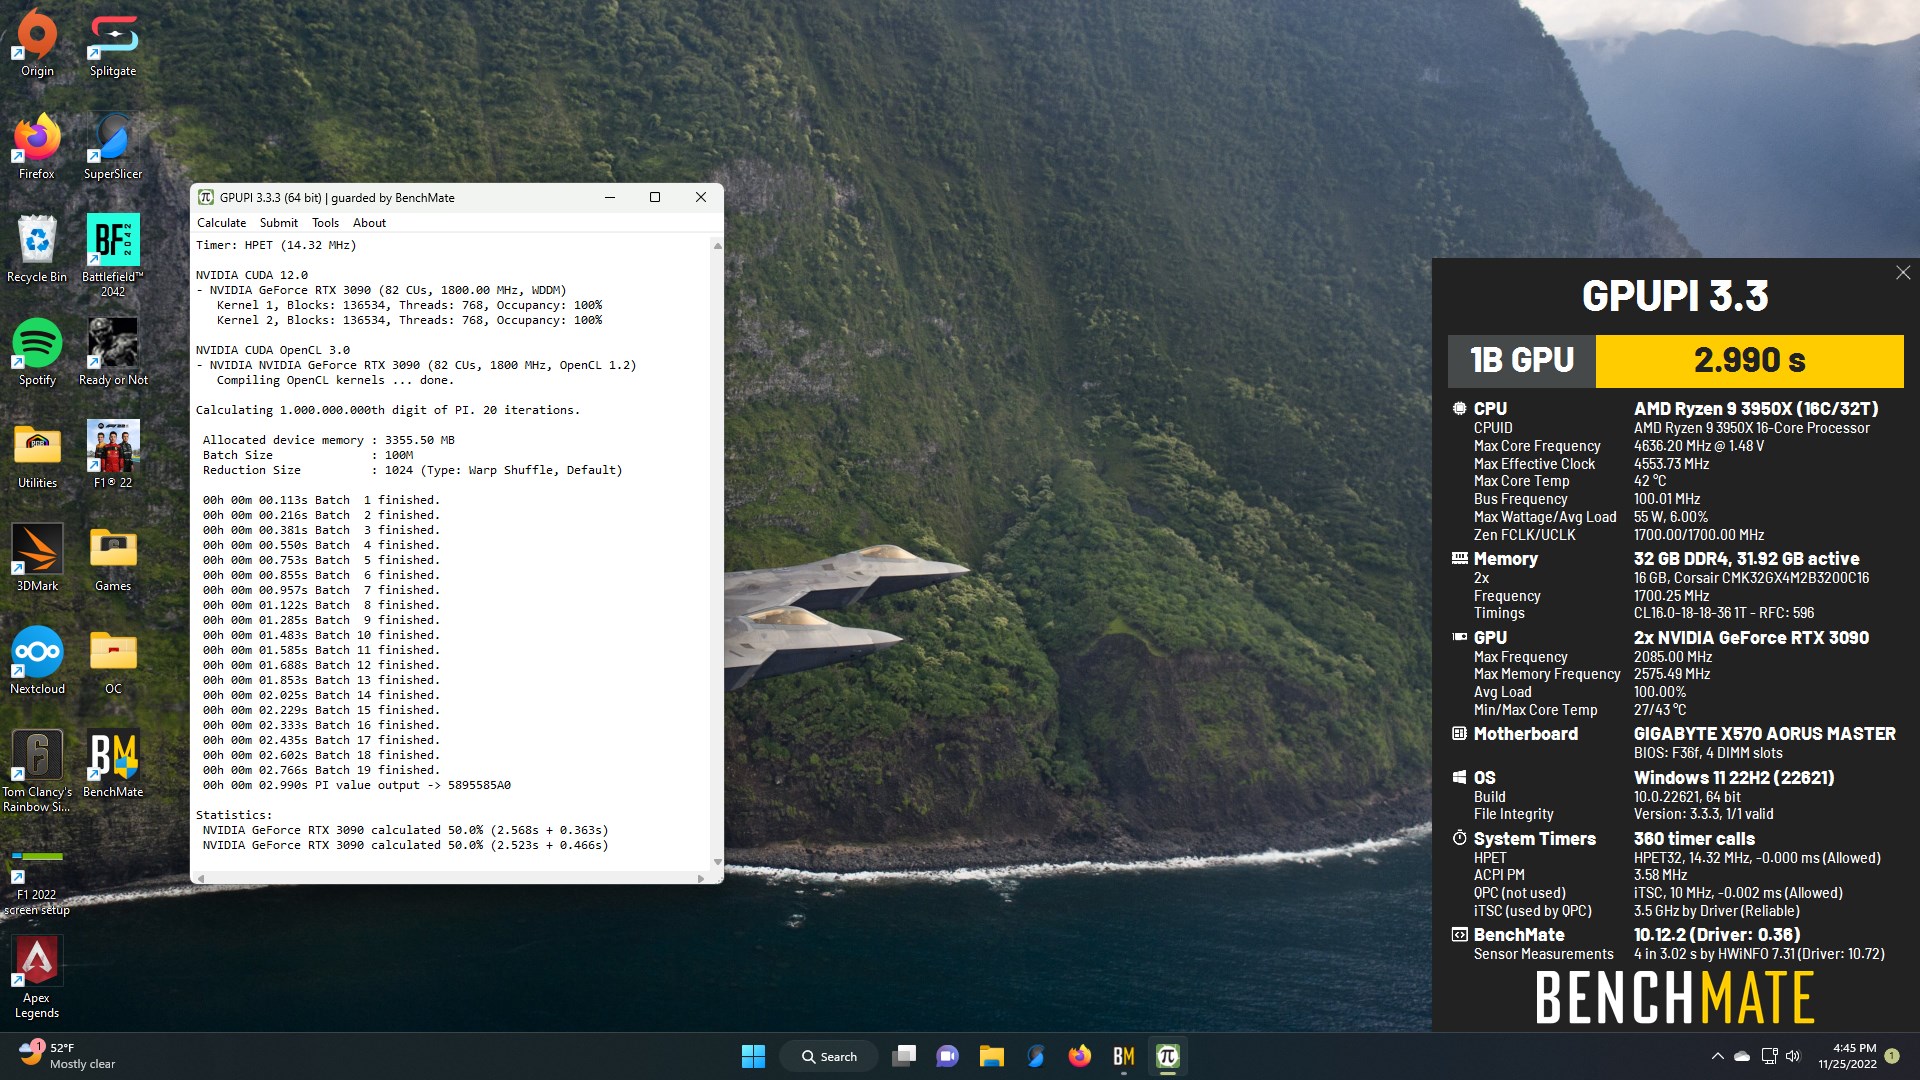Image resolution: width=1920 pixels, height=1080 pixels.
Task: Click the 2.990 s result score
Action: (1749, 360)
